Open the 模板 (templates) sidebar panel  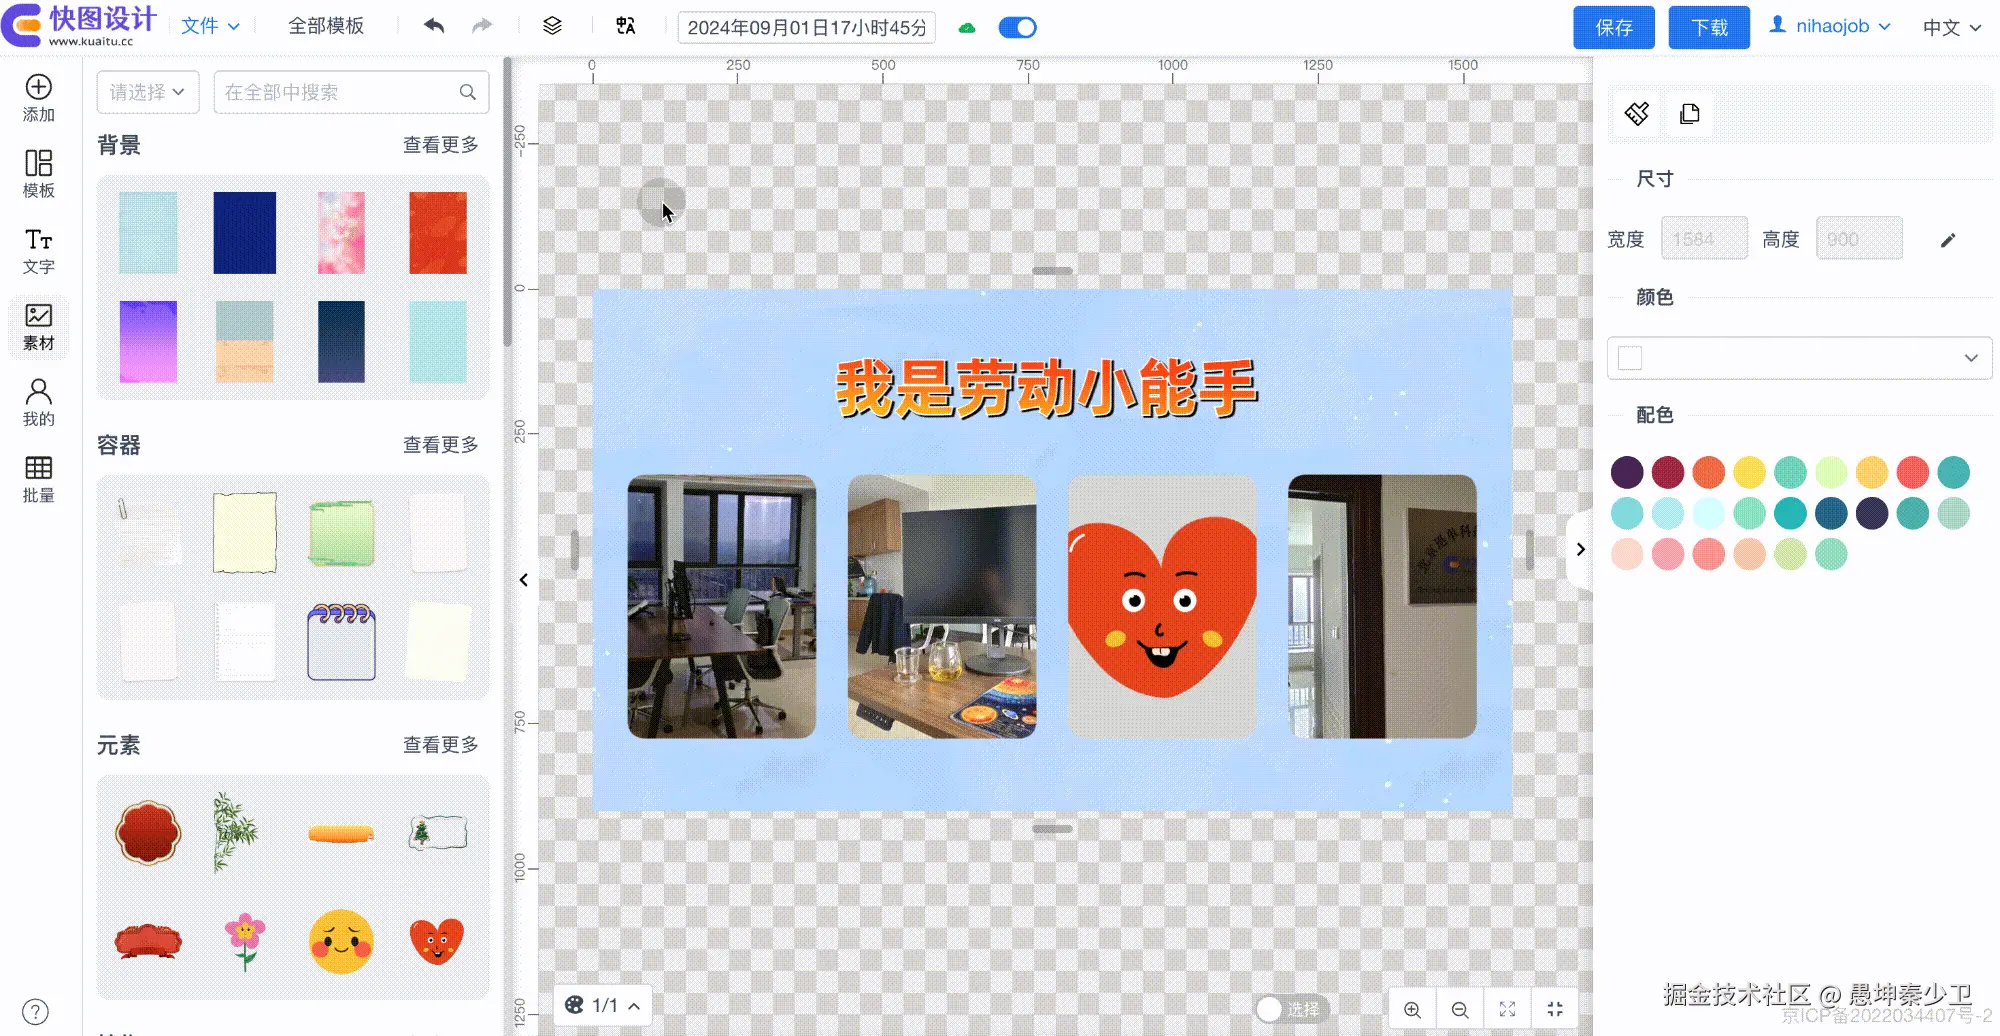(x=38, y=172)
